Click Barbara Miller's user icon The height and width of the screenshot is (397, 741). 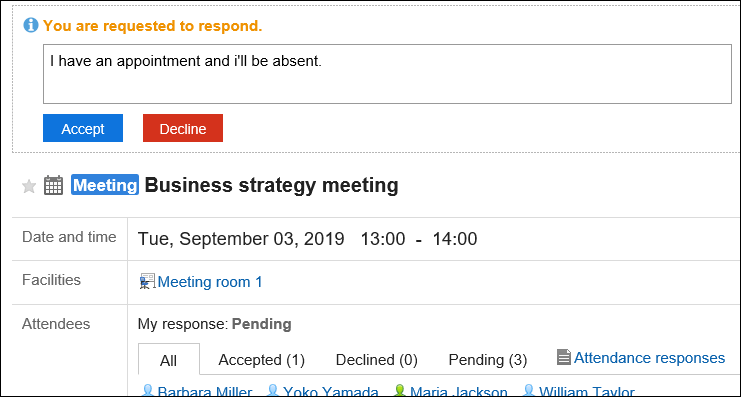coord(148,391)
